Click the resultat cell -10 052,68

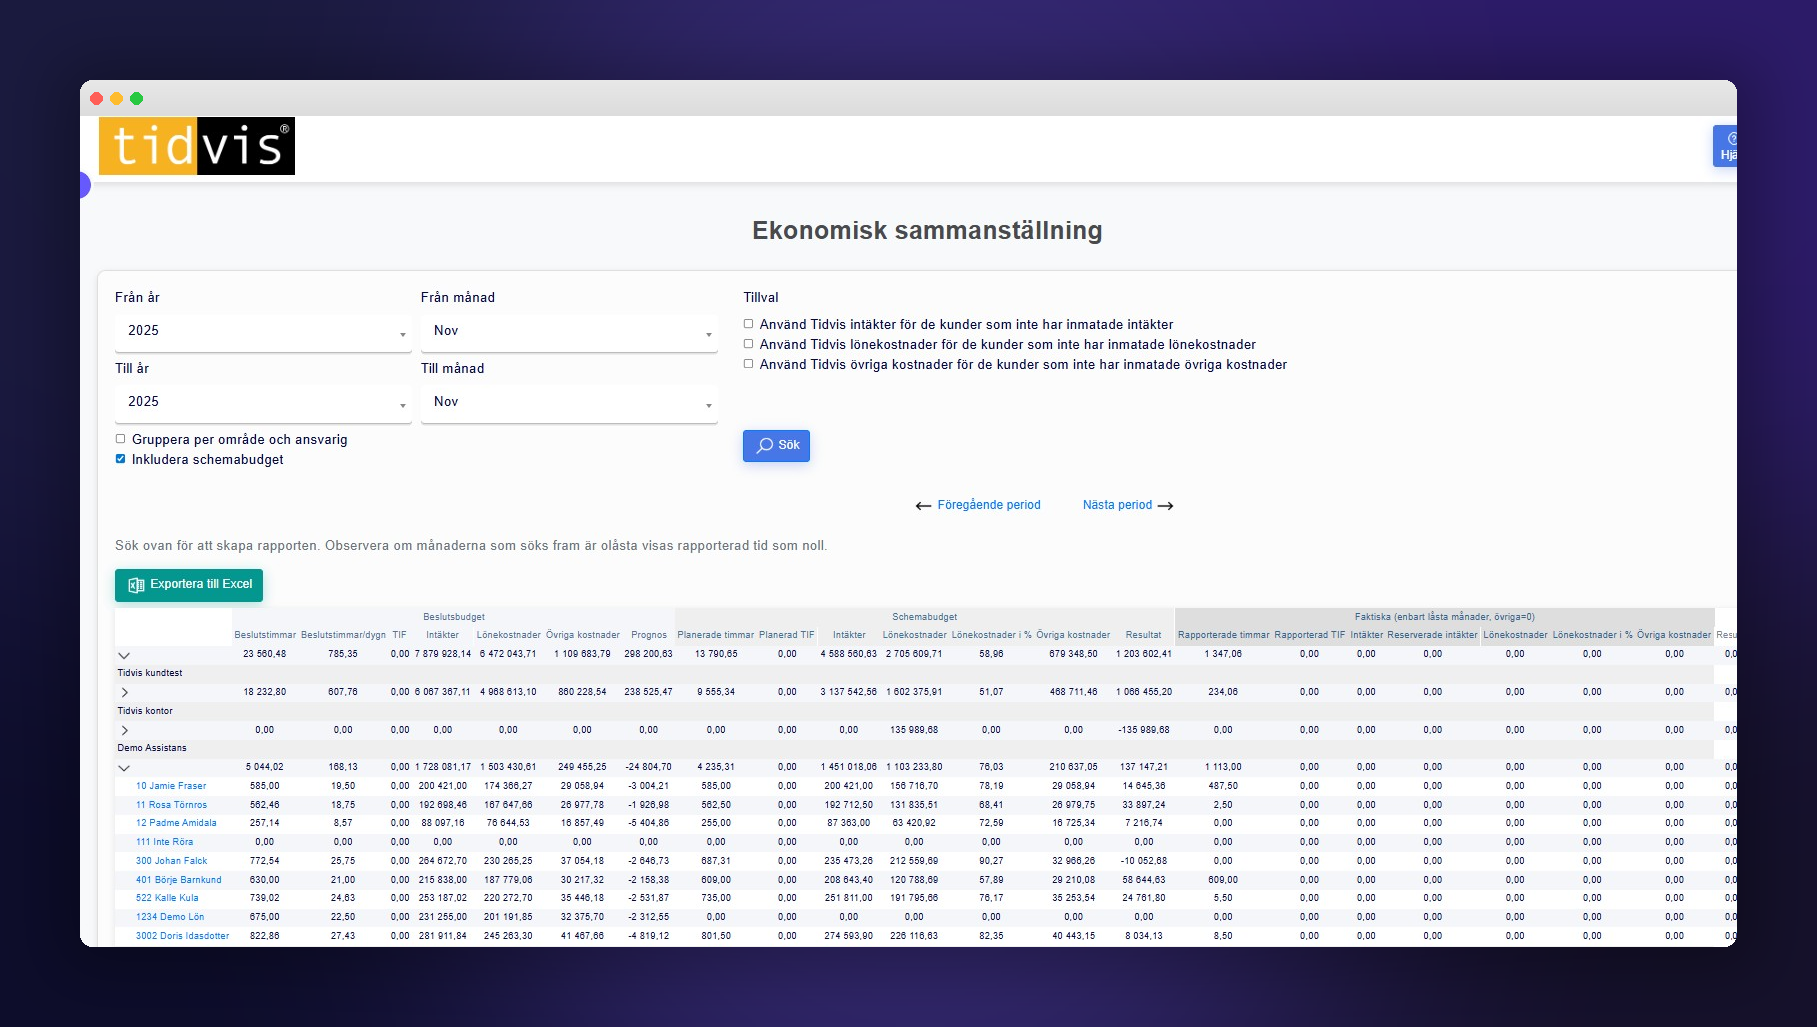(1144, 861)
